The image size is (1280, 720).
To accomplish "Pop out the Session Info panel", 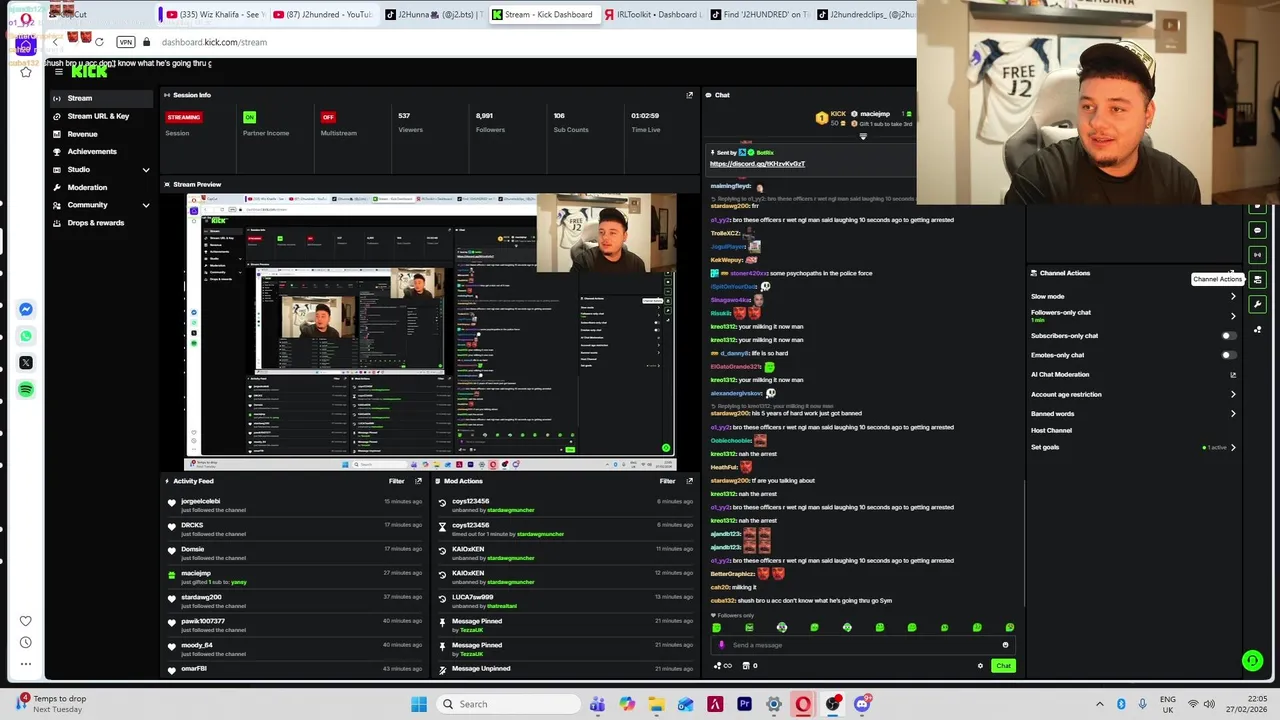I will pyautogui.click(x=689, y=95).
